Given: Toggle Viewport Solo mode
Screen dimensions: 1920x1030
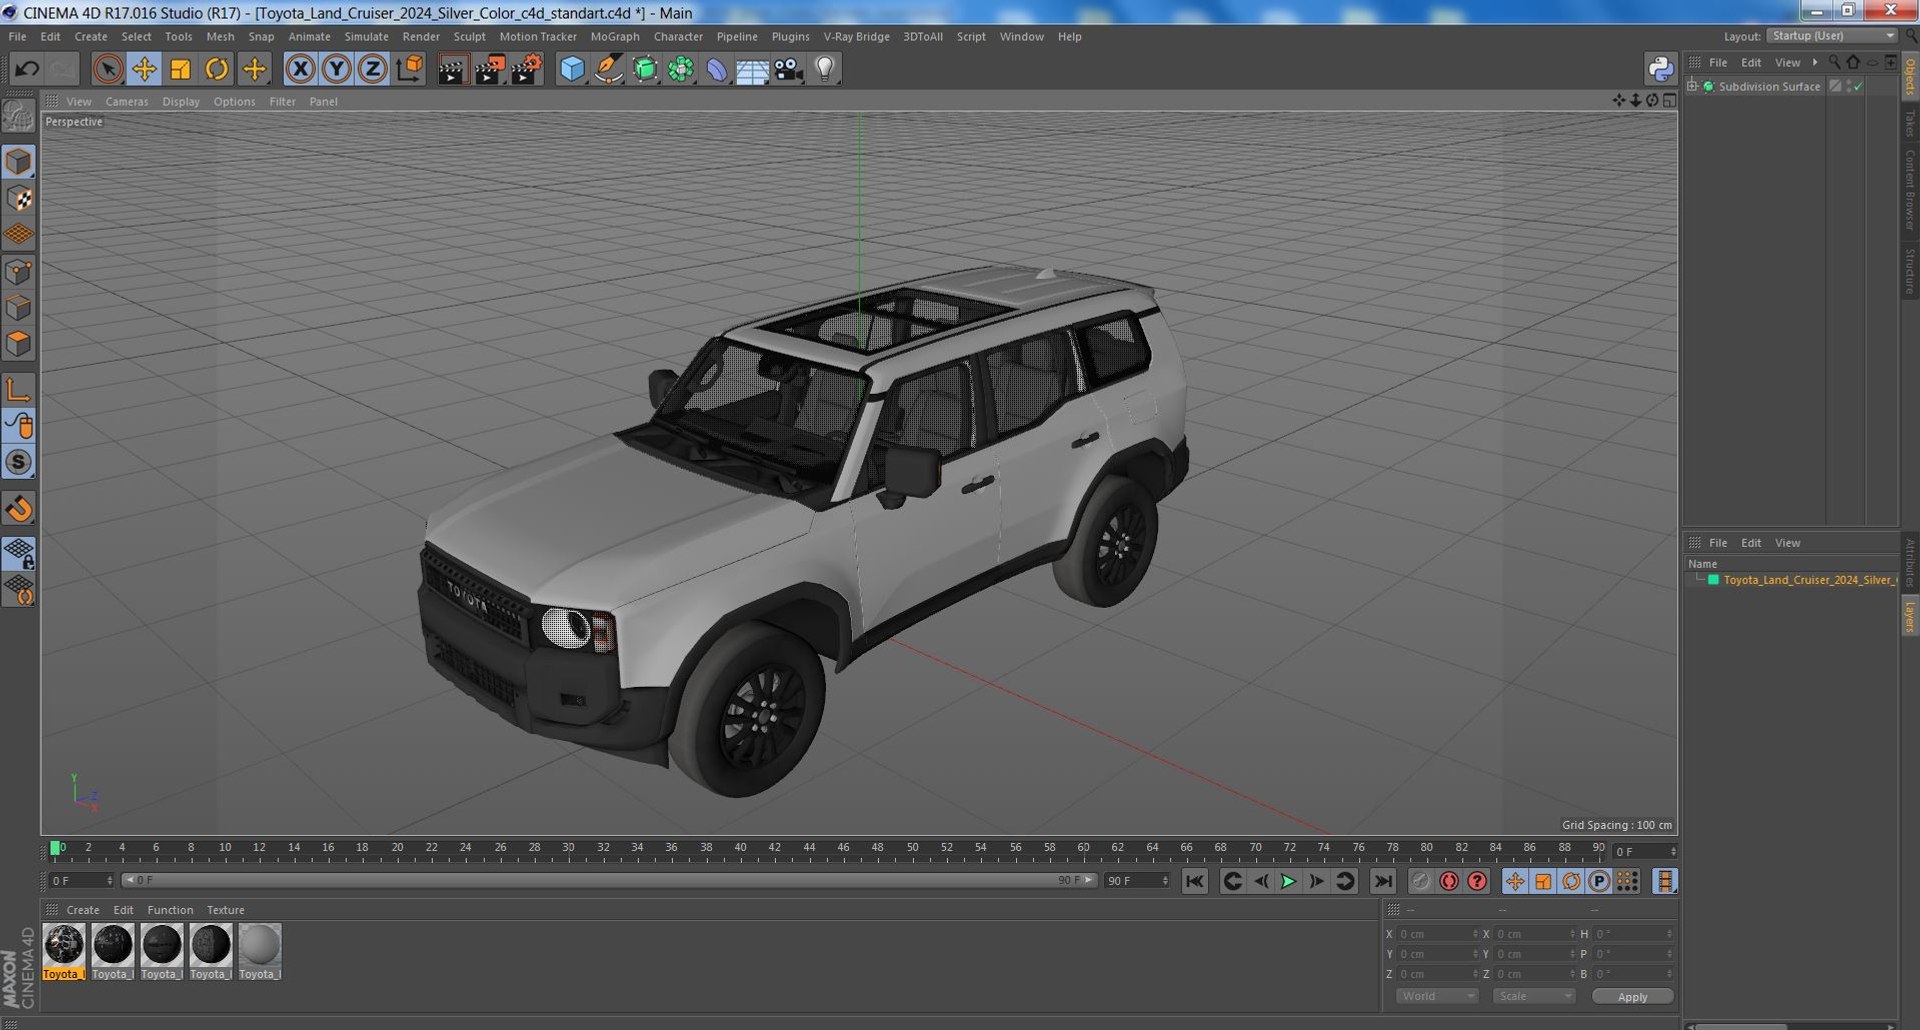Looking at the screenshot, I should 18,462.
